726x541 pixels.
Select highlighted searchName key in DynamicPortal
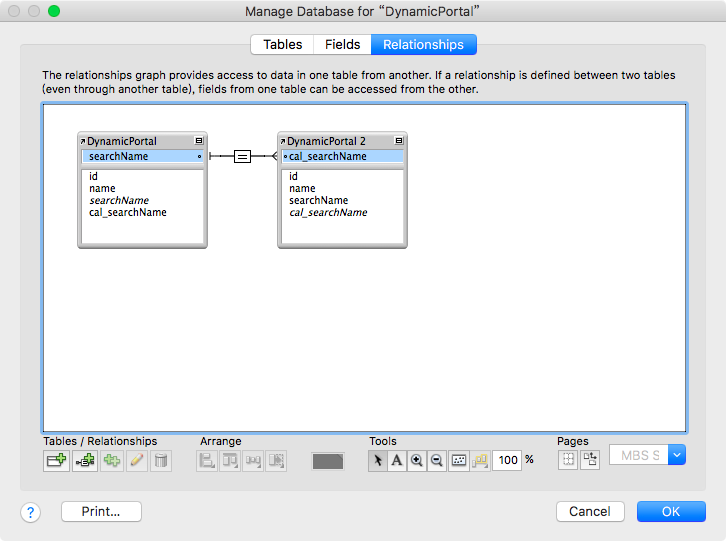click(x=143, y=157)
